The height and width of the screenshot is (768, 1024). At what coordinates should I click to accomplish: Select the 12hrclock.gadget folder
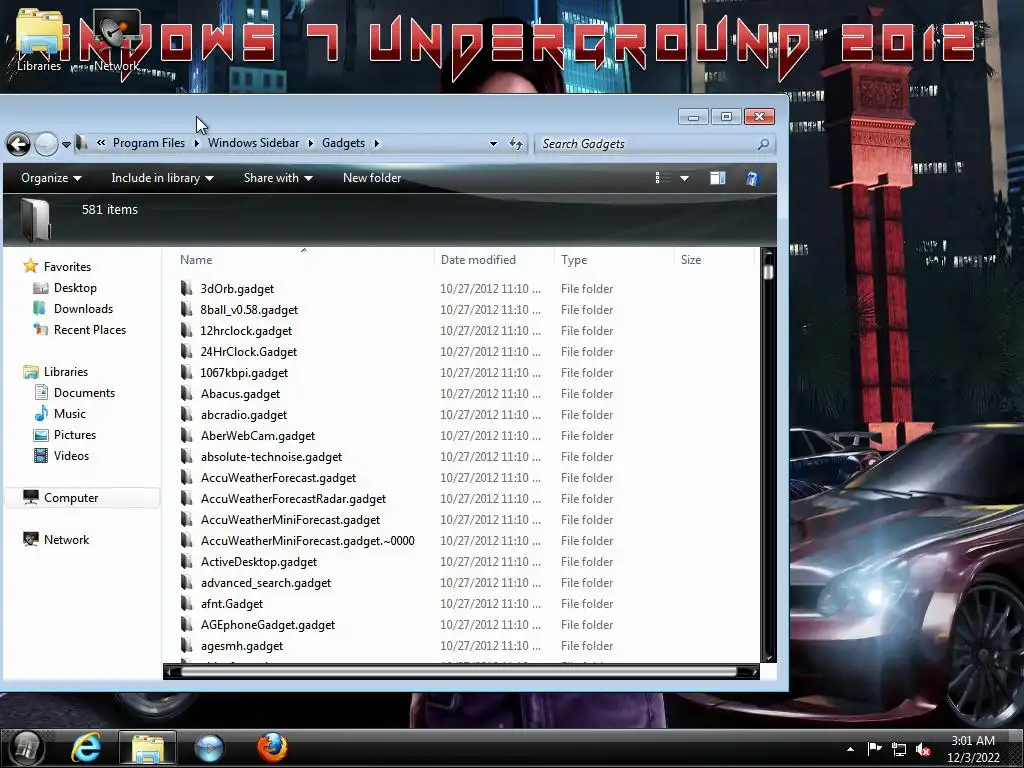click(x=246, y=330)
